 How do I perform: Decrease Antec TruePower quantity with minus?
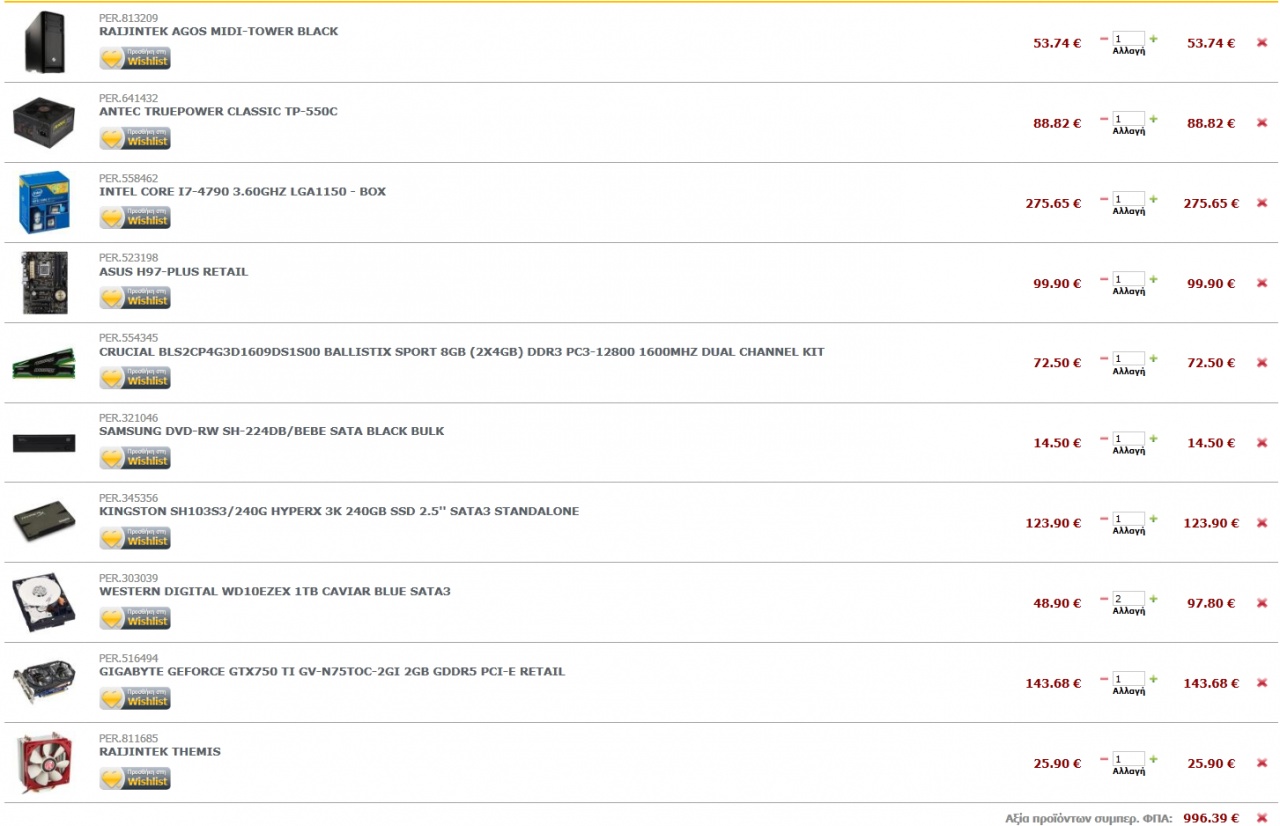coord(1104,119)
